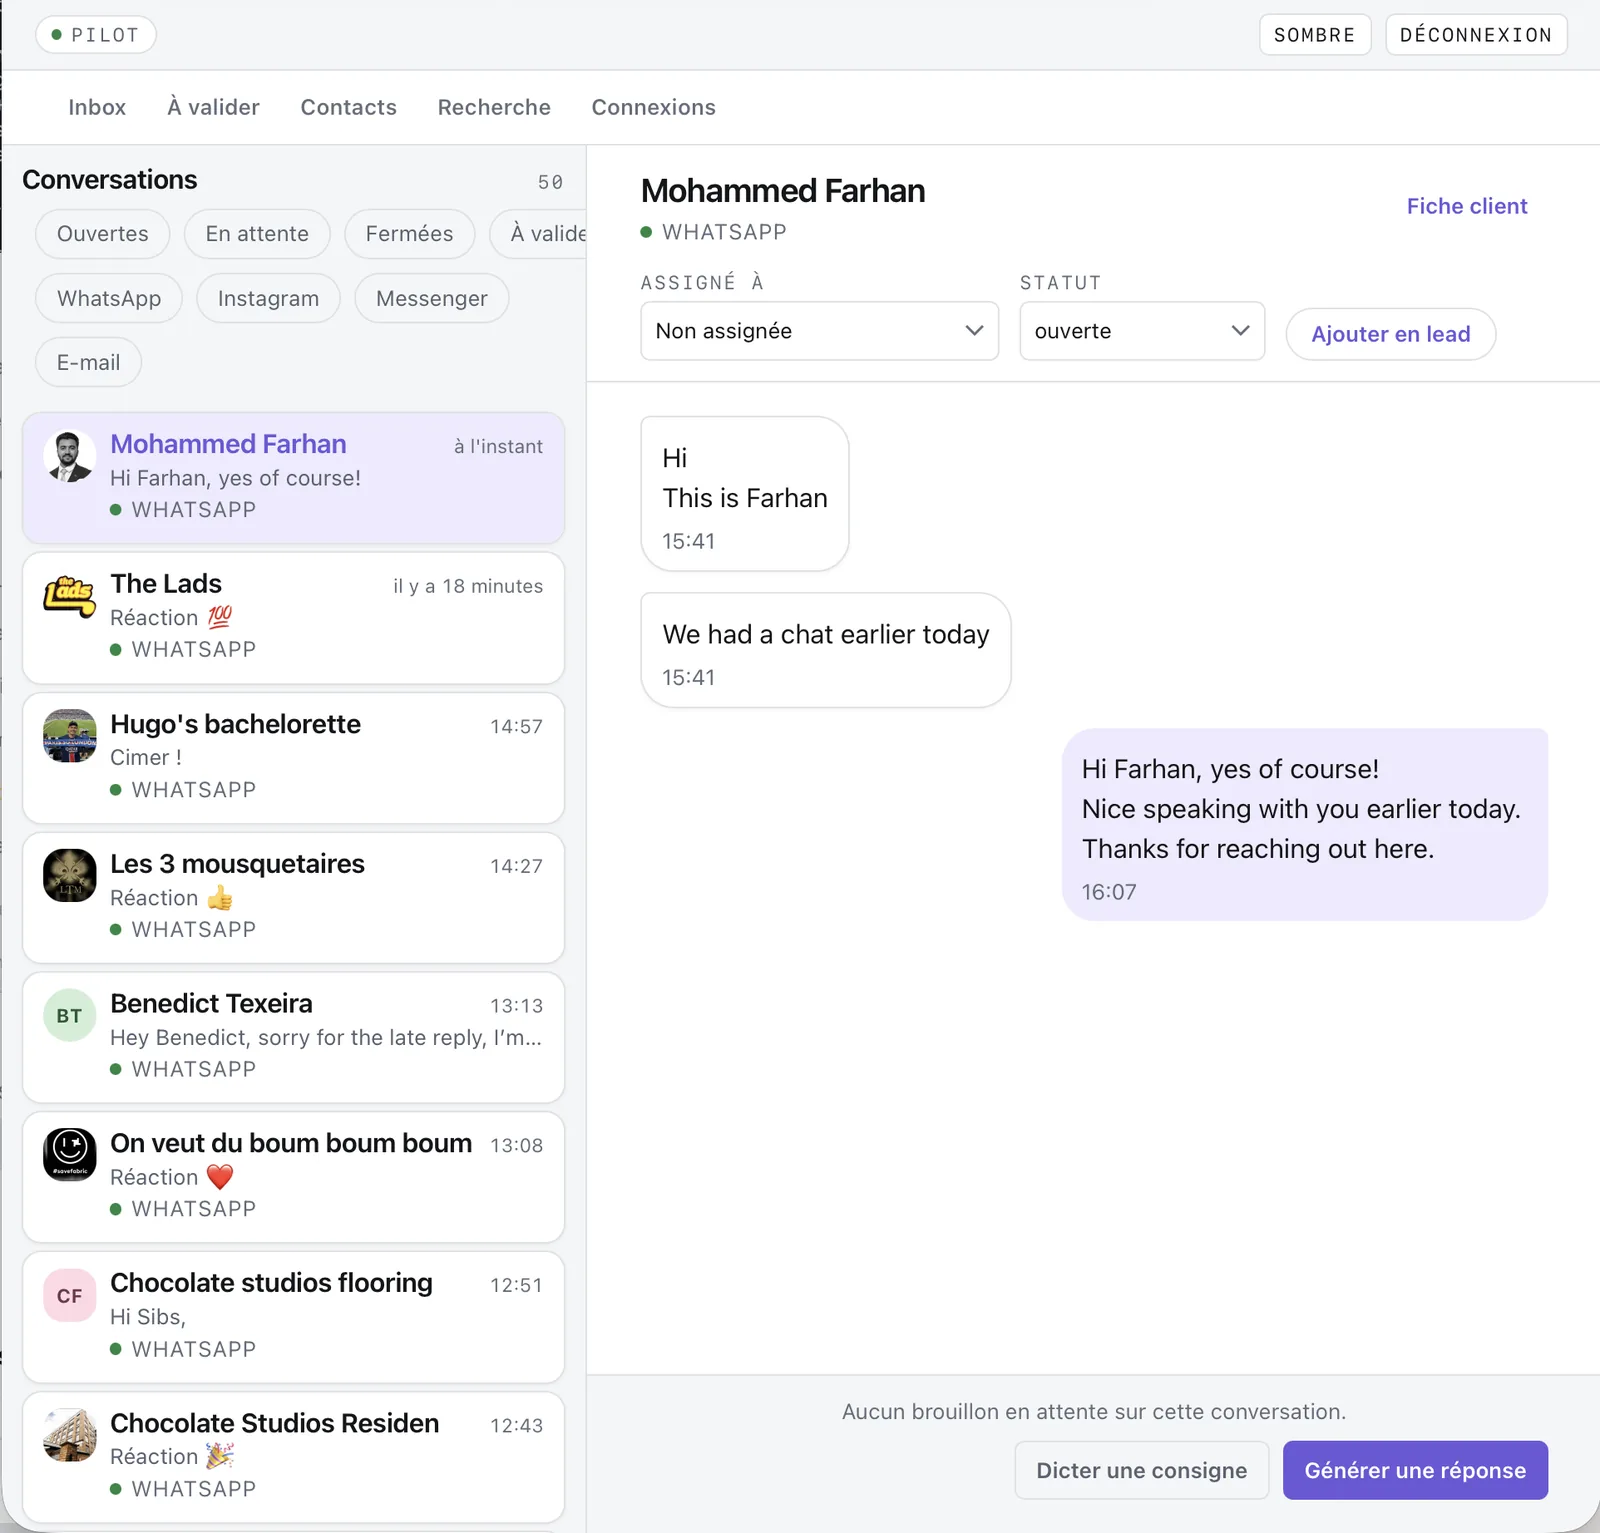Open On veut du boum avatar
The height and width of the screenshot is (1533, 1600).
pos(69,1155)
